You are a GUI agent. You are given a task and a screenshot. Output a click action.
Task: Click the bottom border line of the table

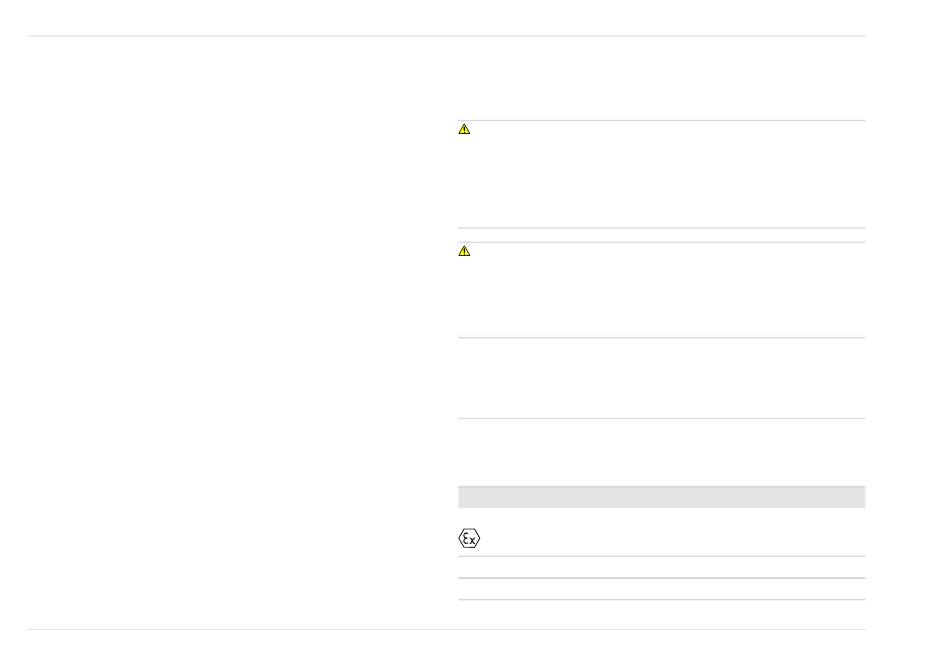(x=661, y=600)
